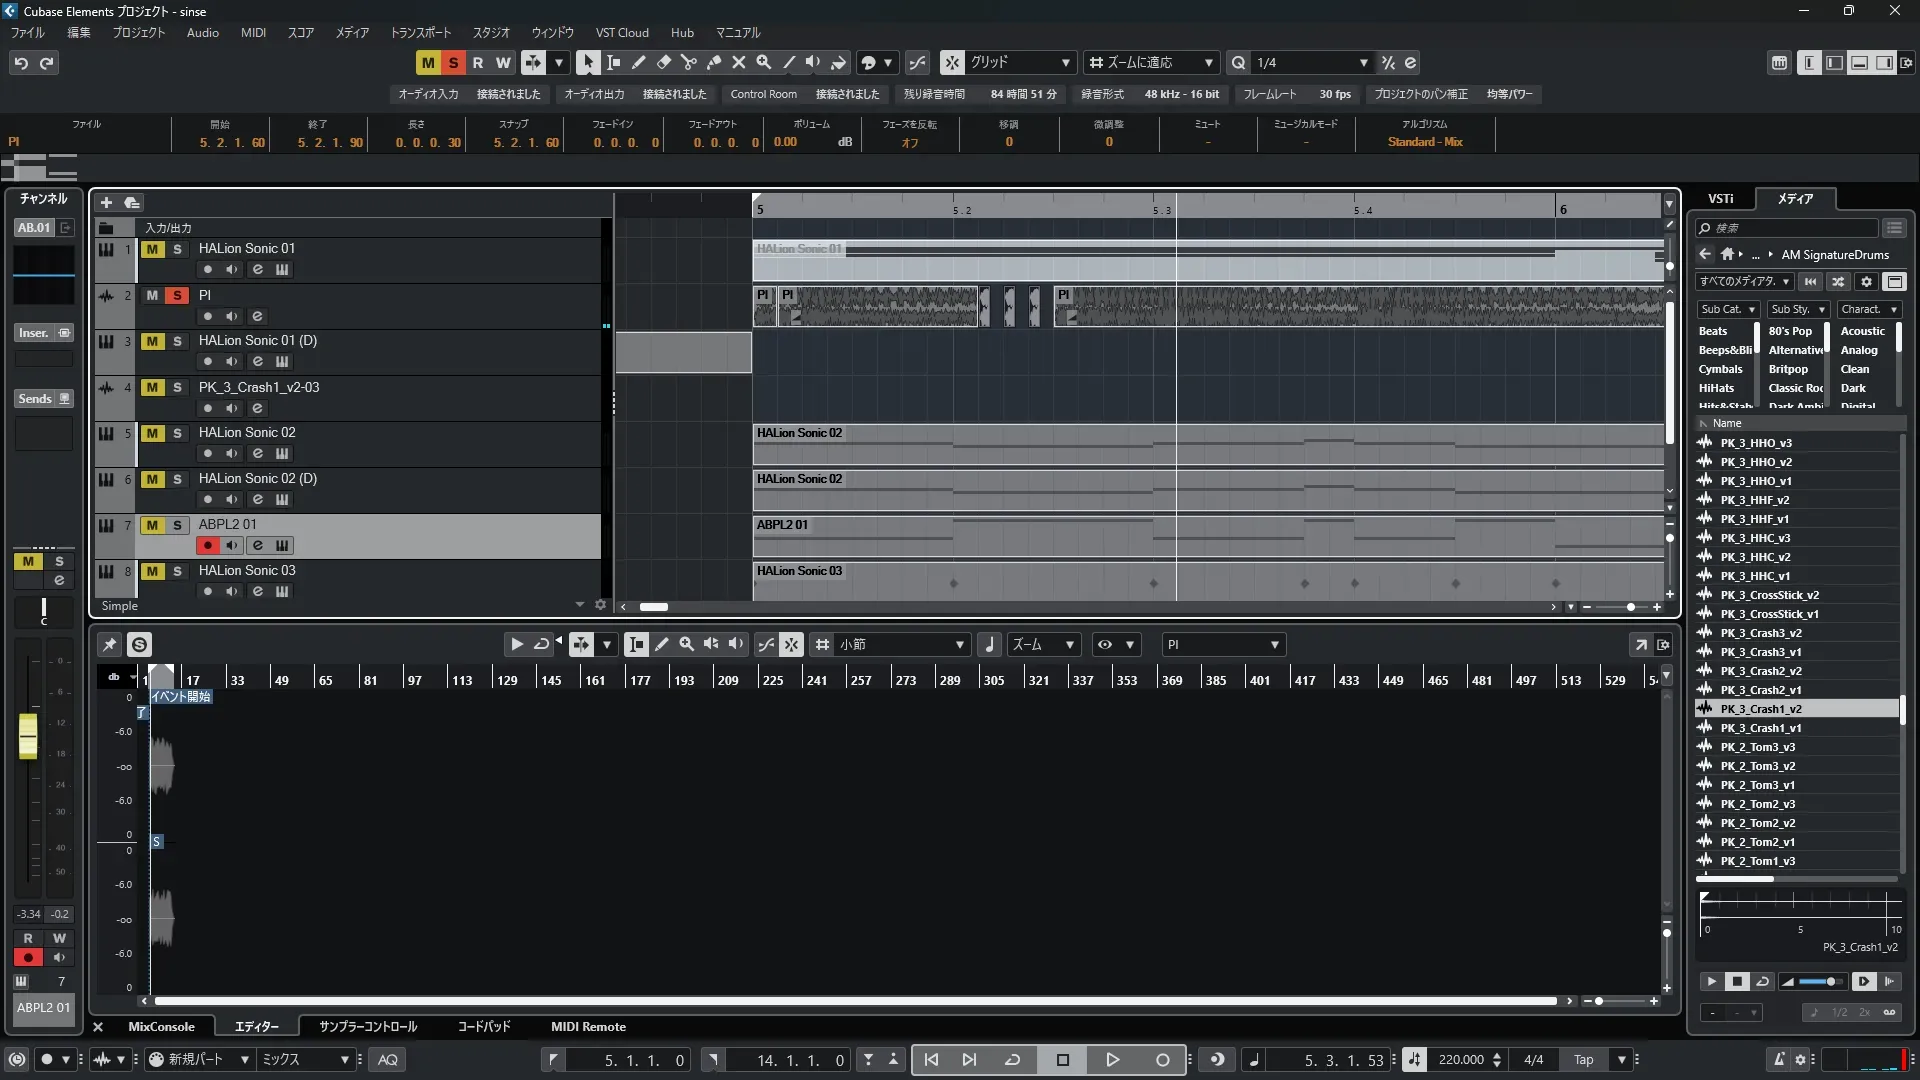Choose the Zoom magnifier tool
The image size is (1920, 1080).
pyautogui.click(x=763, y=62)
